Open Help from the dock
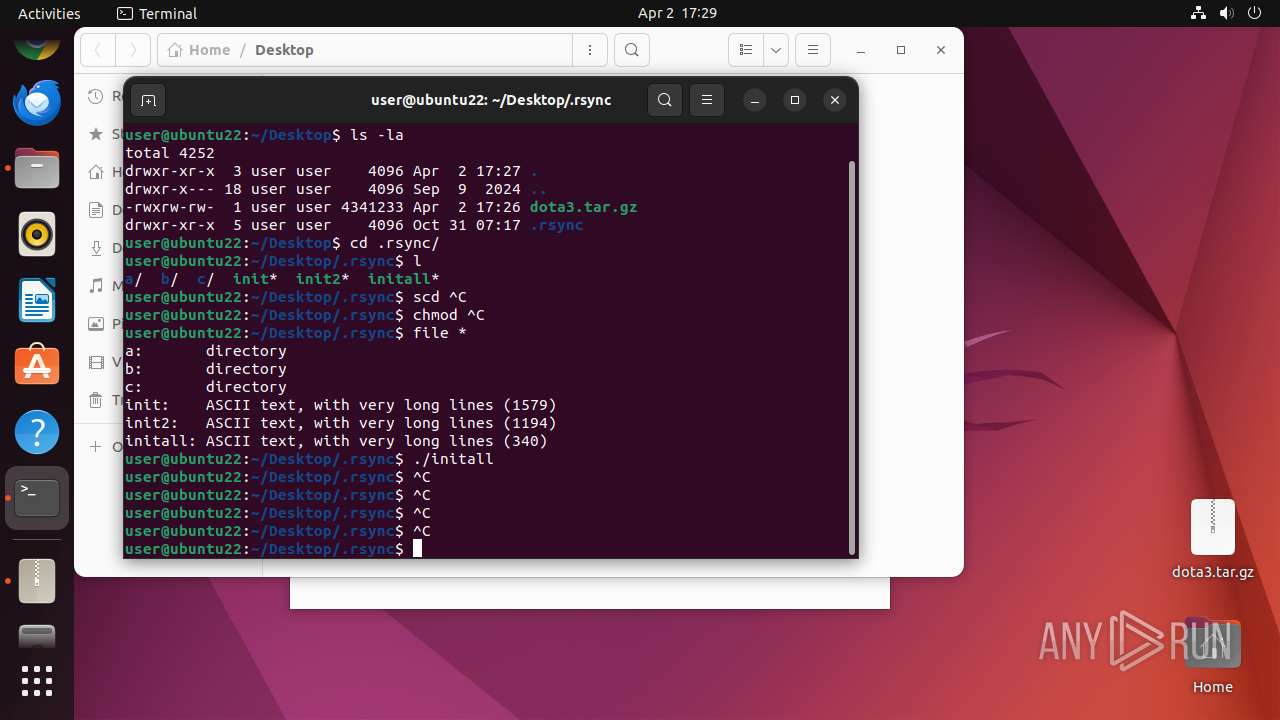Image resolution: width=1280 pixels, height=720 pixels. tap(37, 432)
